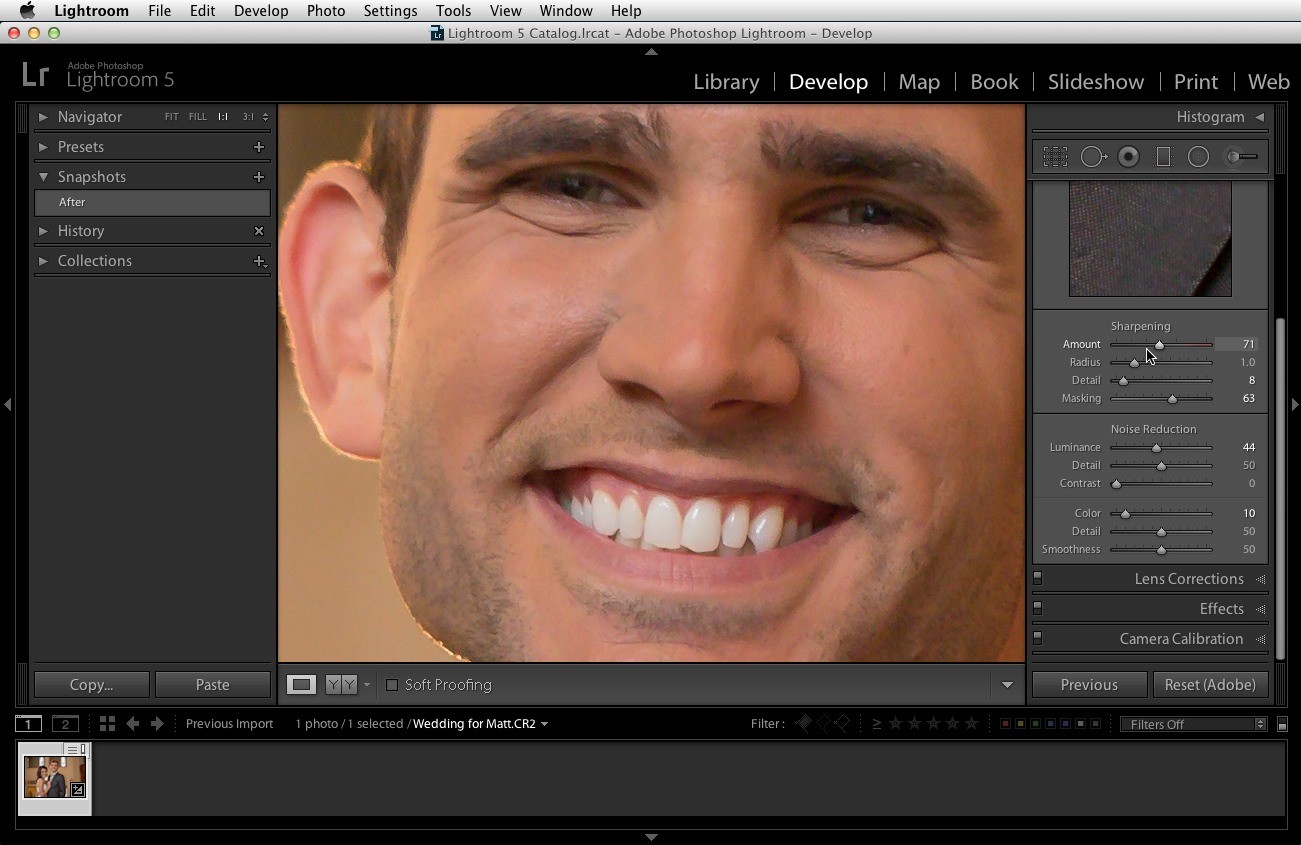
Task: Hide left panel with edge arrow
Action: point(8,405)
